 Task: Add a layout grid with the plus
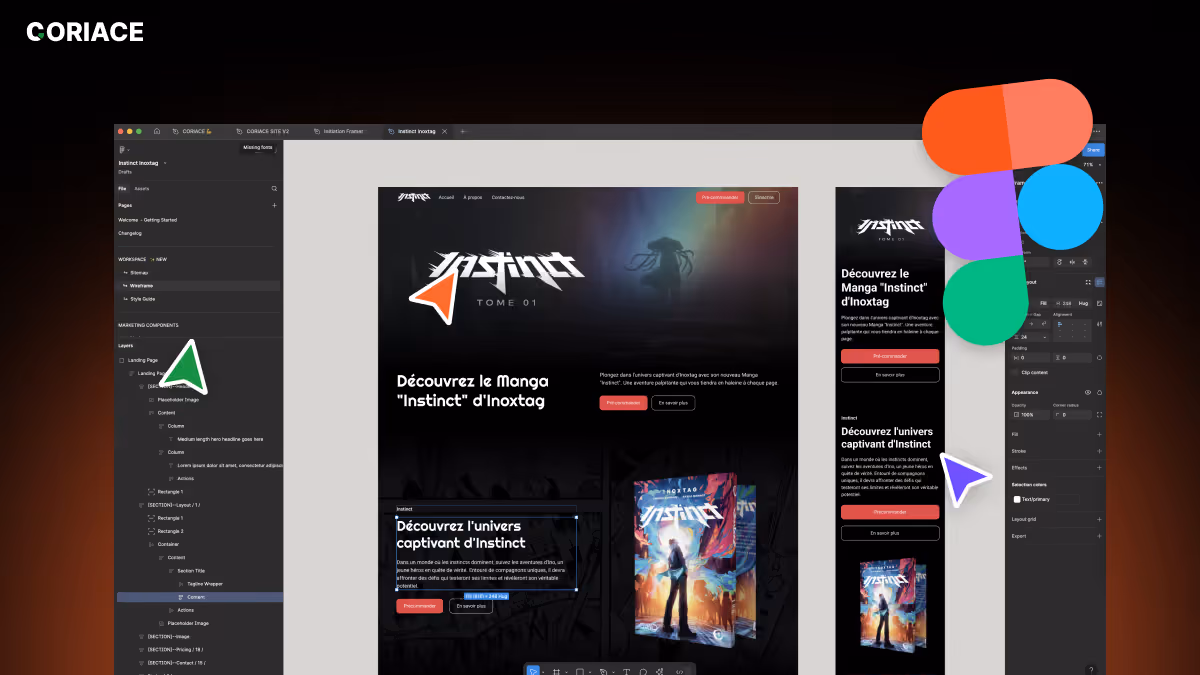[1099, 519]
